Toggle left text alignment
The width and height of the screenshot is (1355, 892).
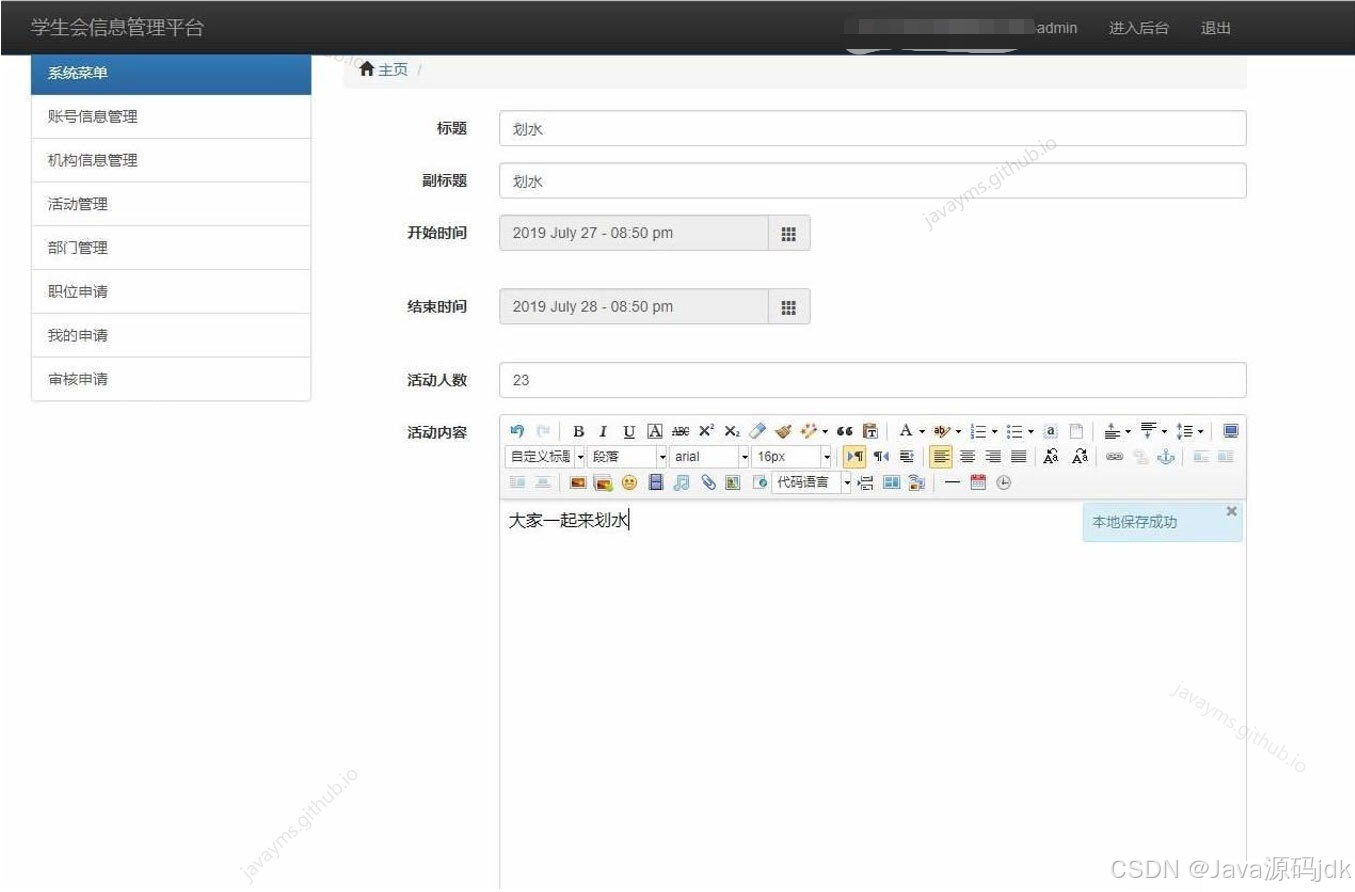coord(941,457)
